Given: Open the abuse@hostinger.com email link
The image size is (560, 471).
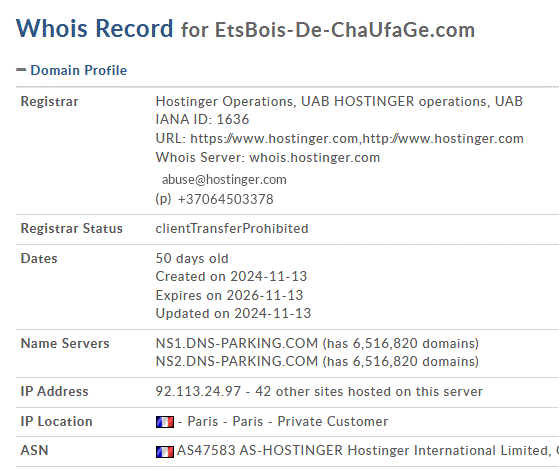Looking at the screenshot, I should [x=224, y=179].
